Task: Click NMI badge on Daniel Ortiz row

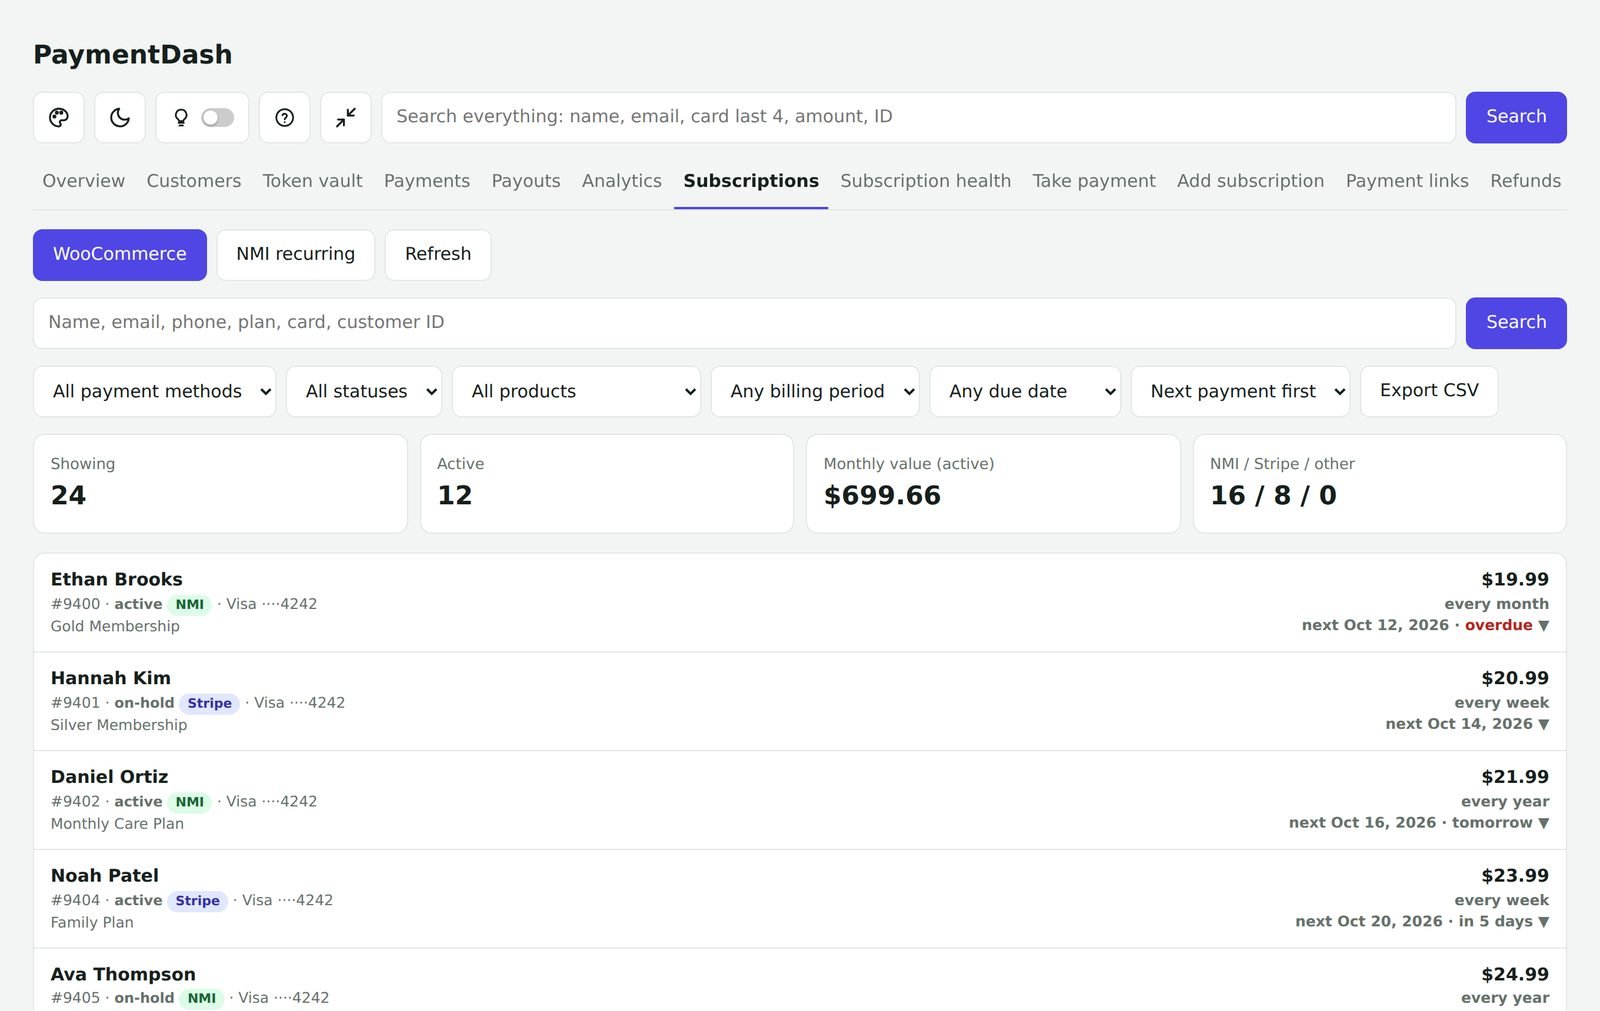Action: pos(190,802)
